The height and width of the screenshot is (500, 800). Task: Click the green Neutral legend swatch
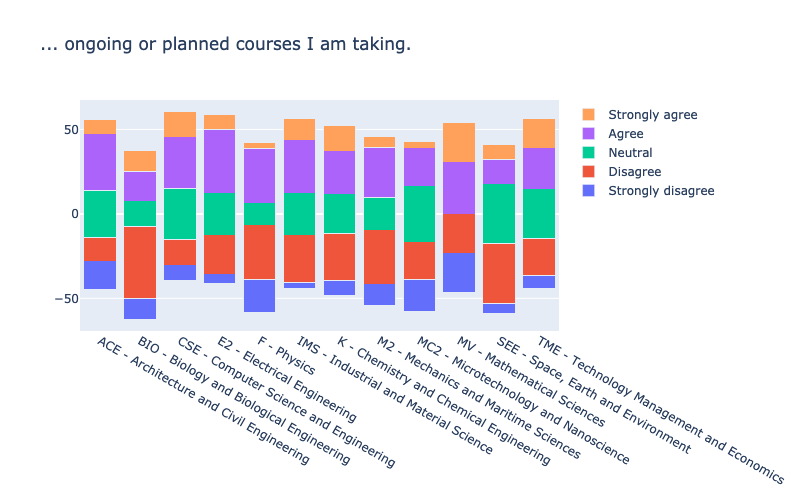588,153
